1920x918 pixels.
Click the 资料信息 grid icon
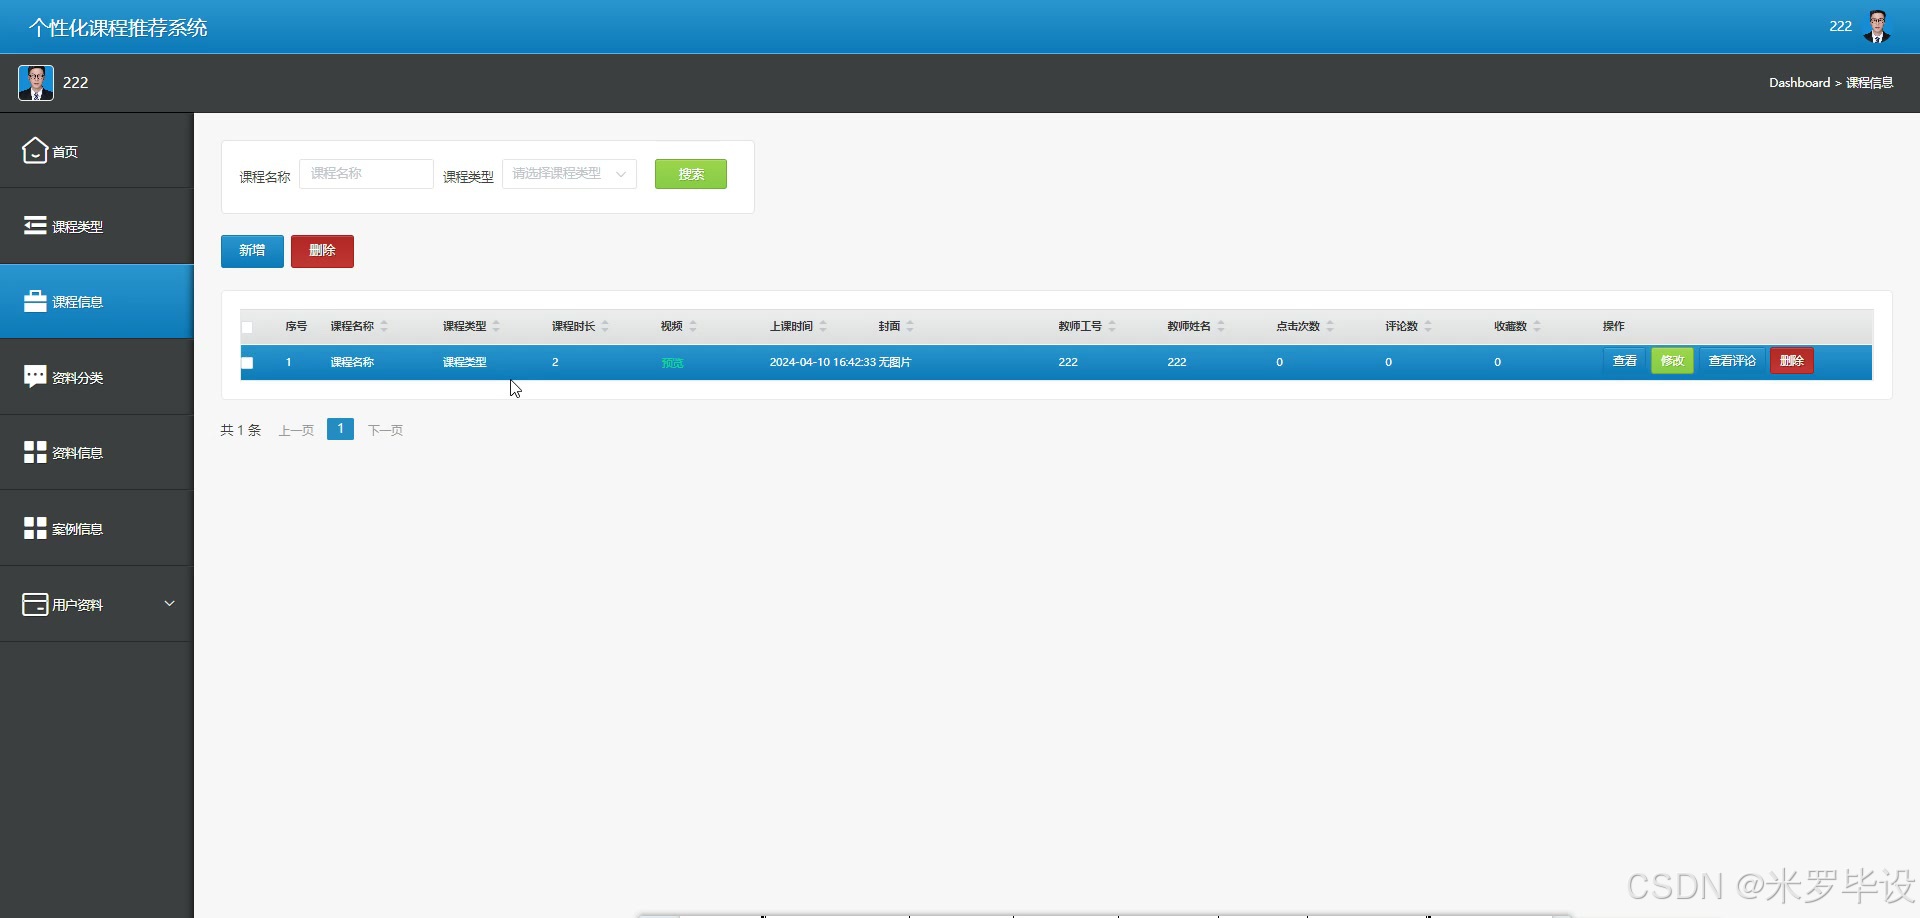(35, 452)
